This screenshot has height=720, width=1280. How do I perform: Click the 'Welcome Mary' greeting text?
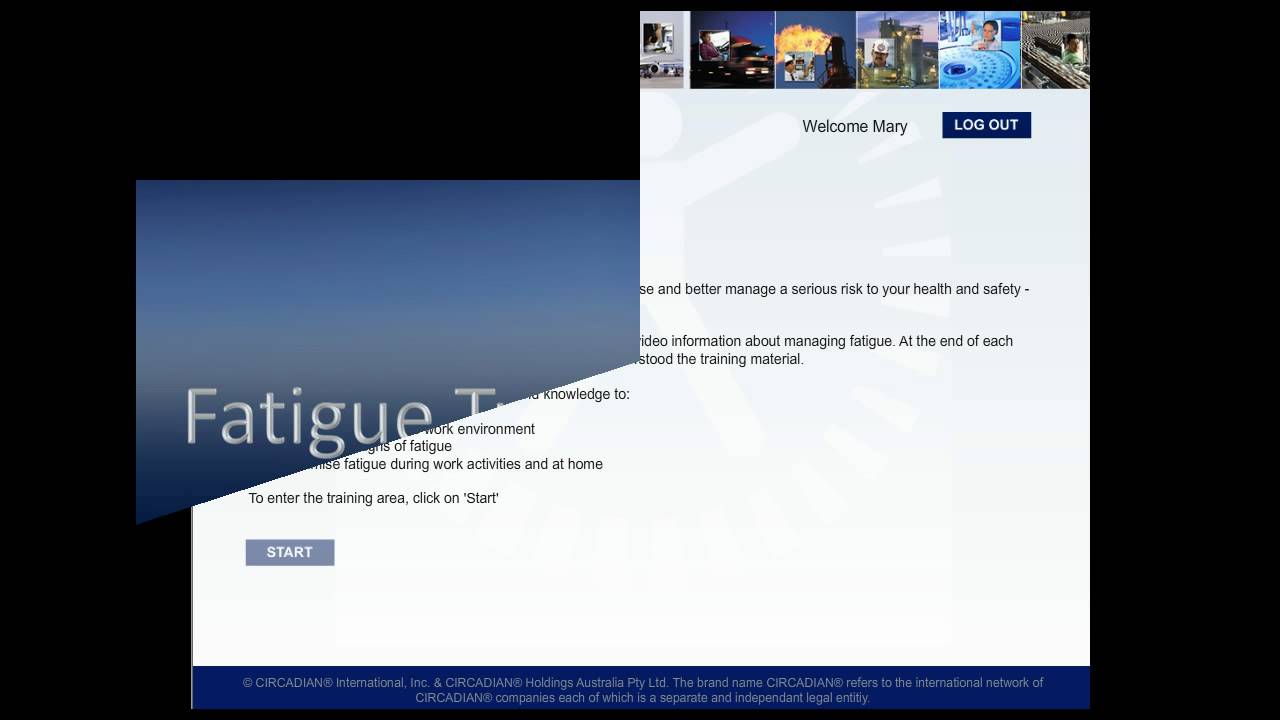[x=855, y=126]
